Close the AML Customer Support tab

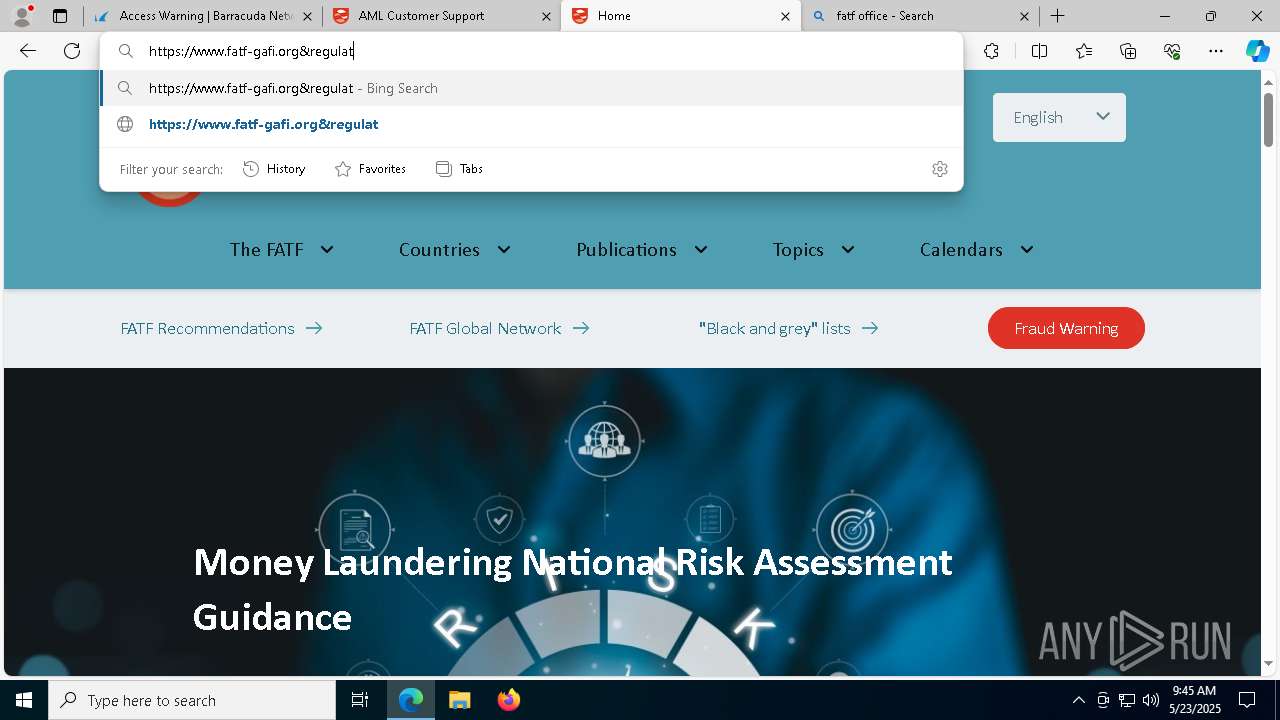tap(546, 16)
